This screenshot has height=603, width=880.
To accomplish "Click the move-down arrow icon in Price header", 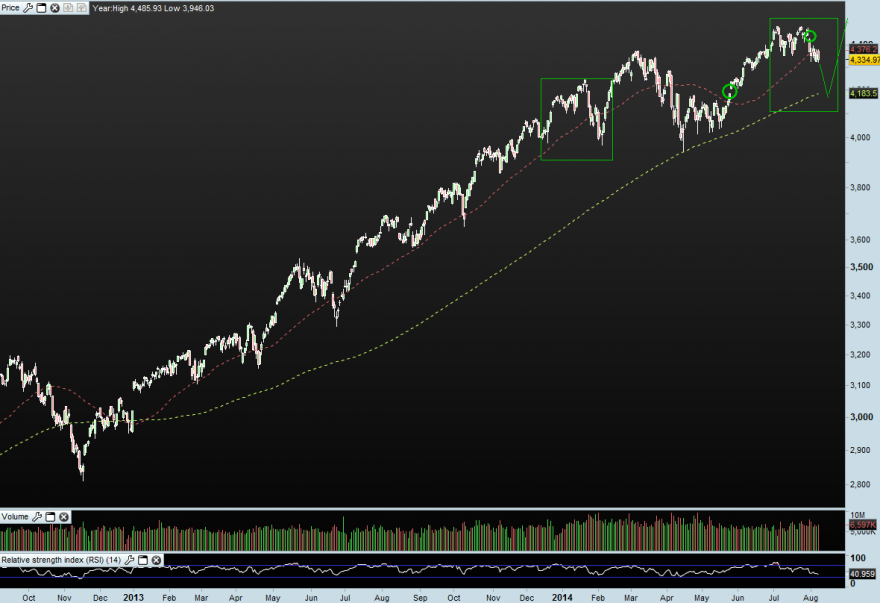I will click(68, 8).
